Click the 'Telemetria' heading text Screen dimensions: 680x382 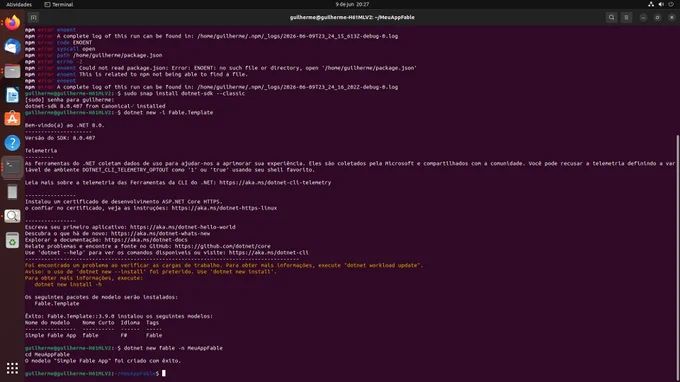(x=41, y=151)
